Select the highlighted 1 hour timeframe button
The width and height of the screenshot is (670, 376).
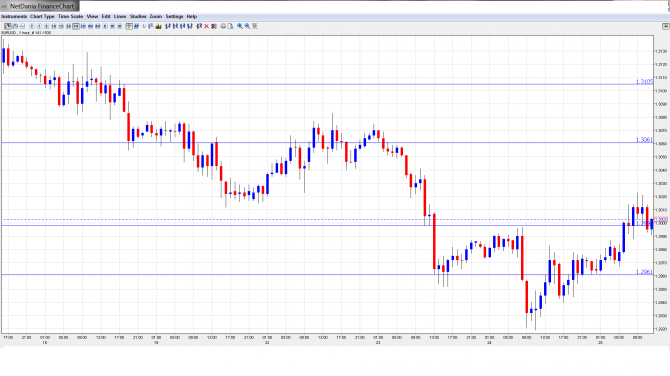(76, 26)
